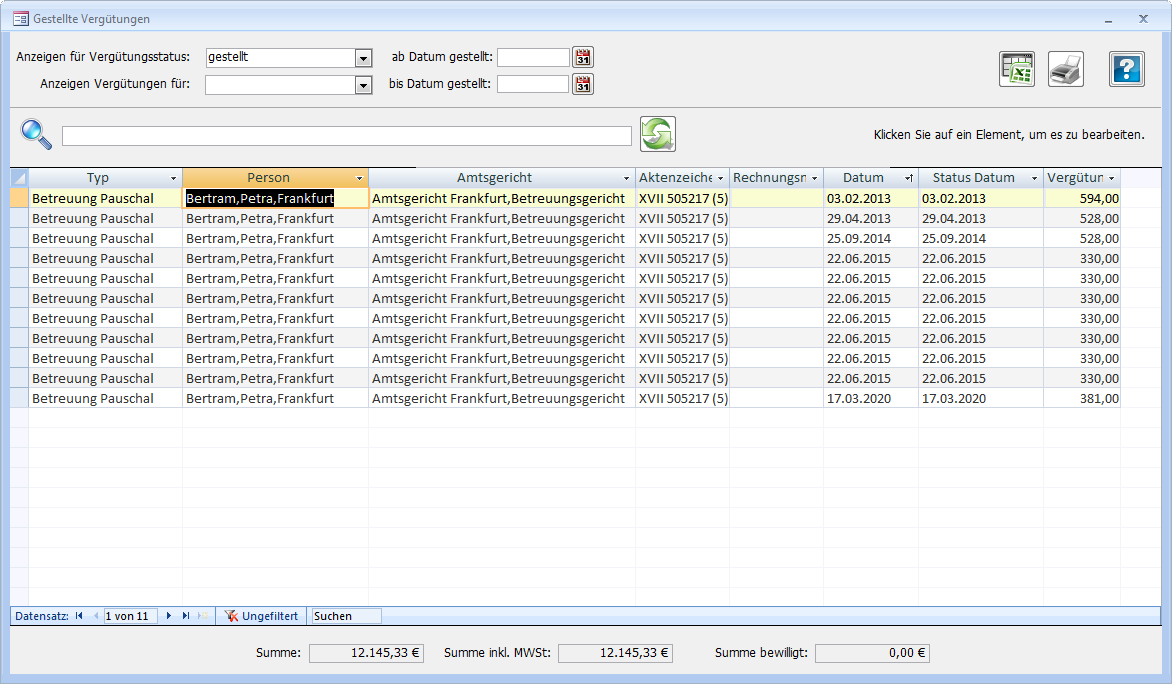Open calendar for bis Datum gestellt

tap(583, 84)
